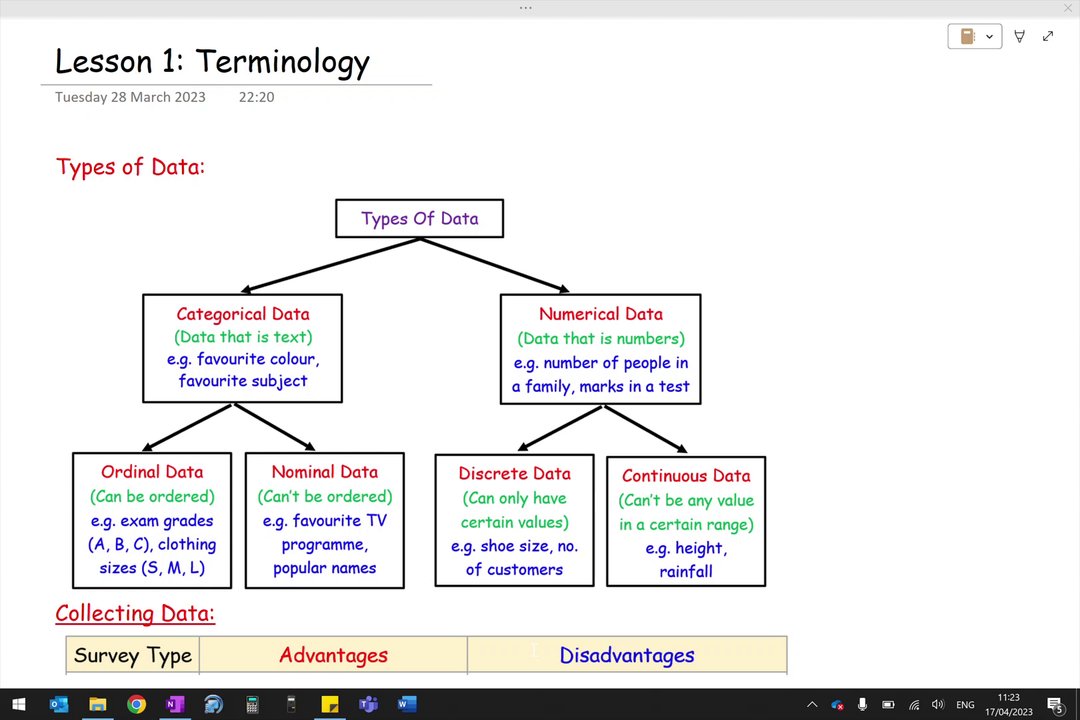Screen dimensions: 1080x720
Task: Open the volume control tray icon
Action: click(x=937, y=704)
